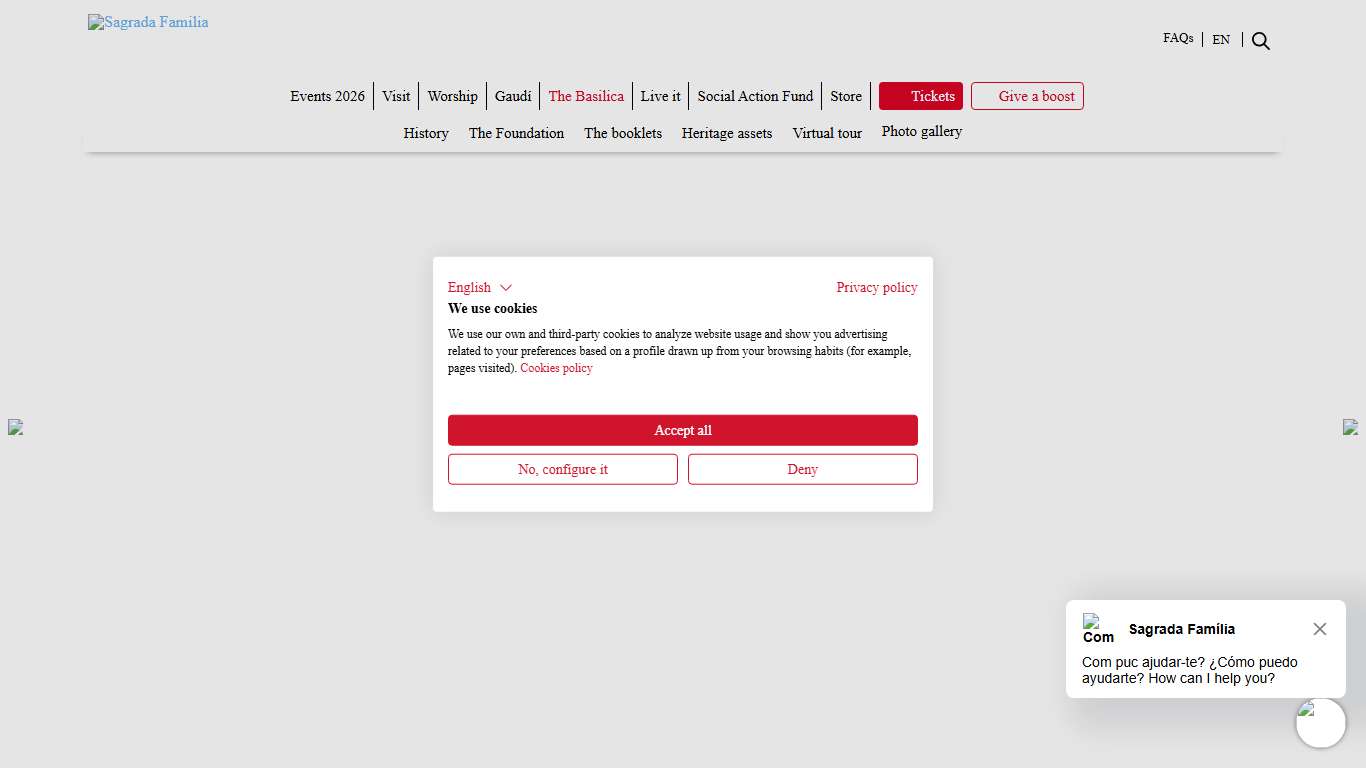This screenshot has height=768, width=1366.
Task: Click the chat avatar image
Action: point(1097,629)
